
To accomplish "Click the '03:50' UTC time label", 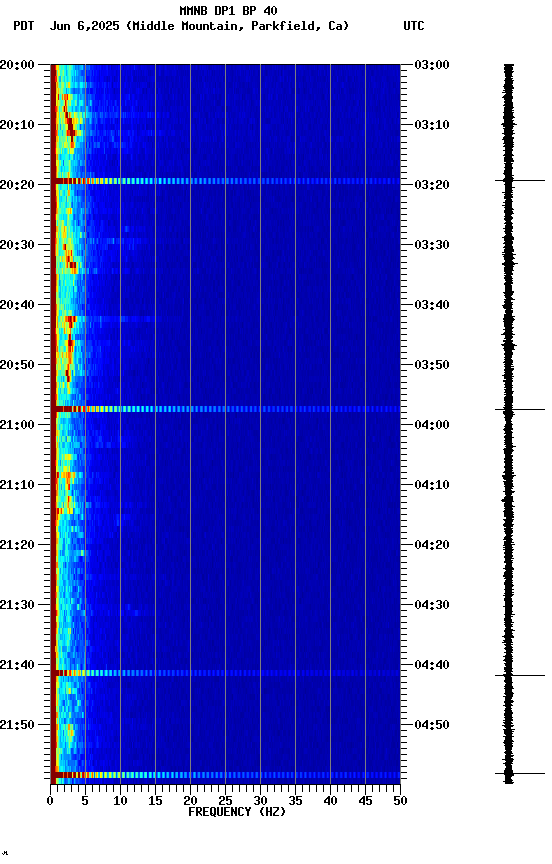I will [x=432, y=365].
